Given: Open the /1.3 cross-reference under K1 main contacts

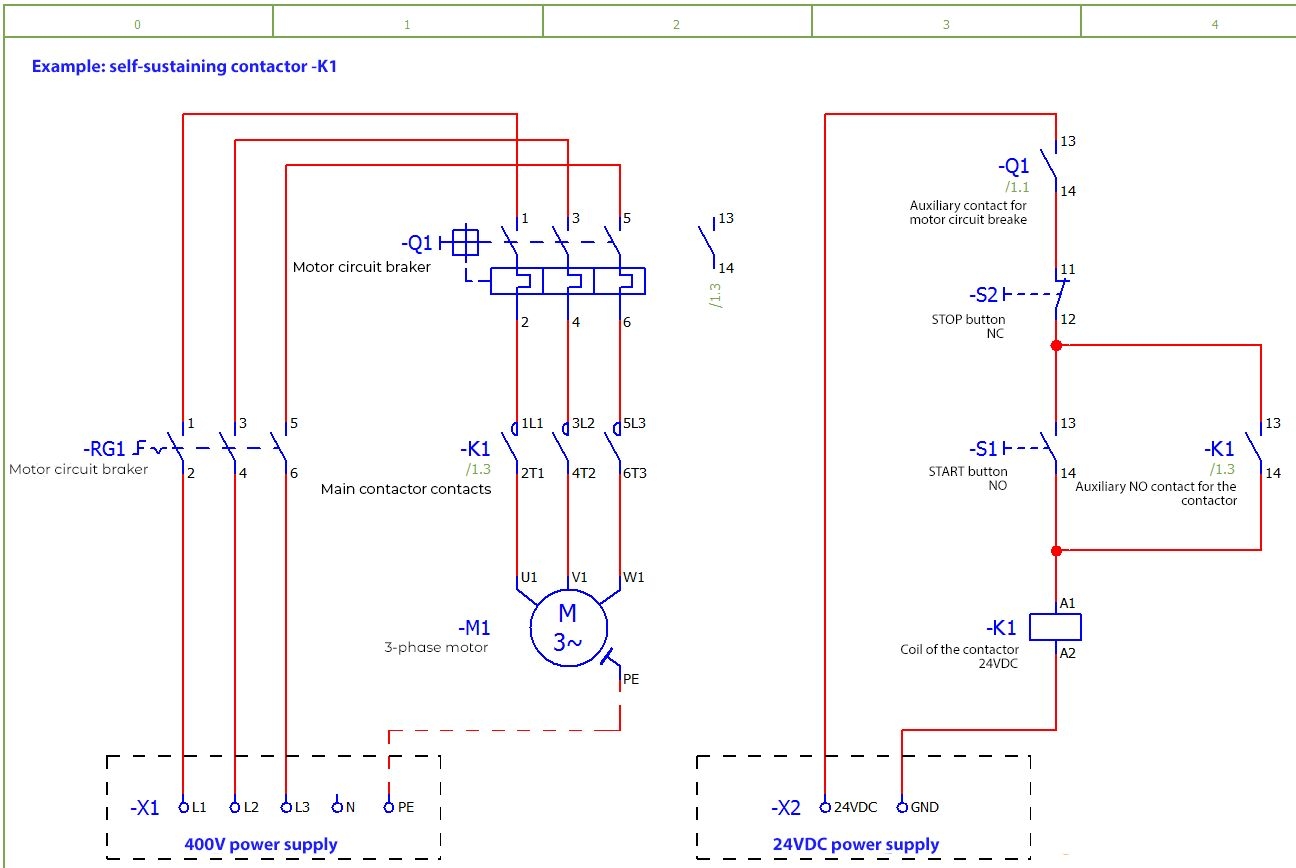Looking at the screenshot, I should coord(479,469).
